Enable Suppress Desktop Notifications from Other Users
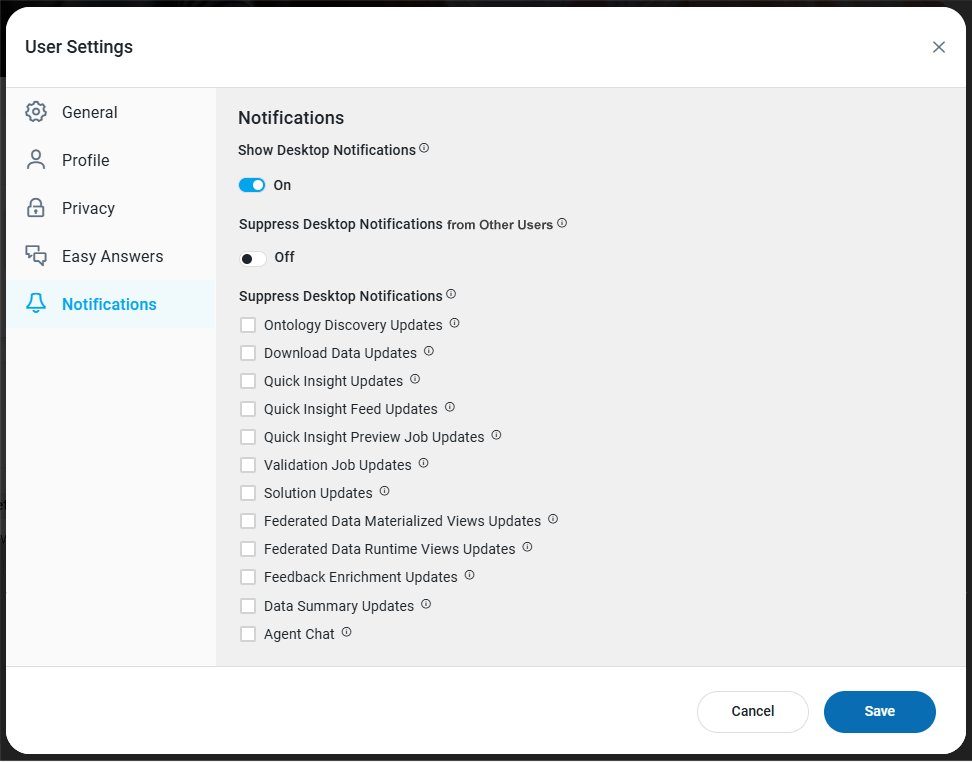 click(252, 258)
